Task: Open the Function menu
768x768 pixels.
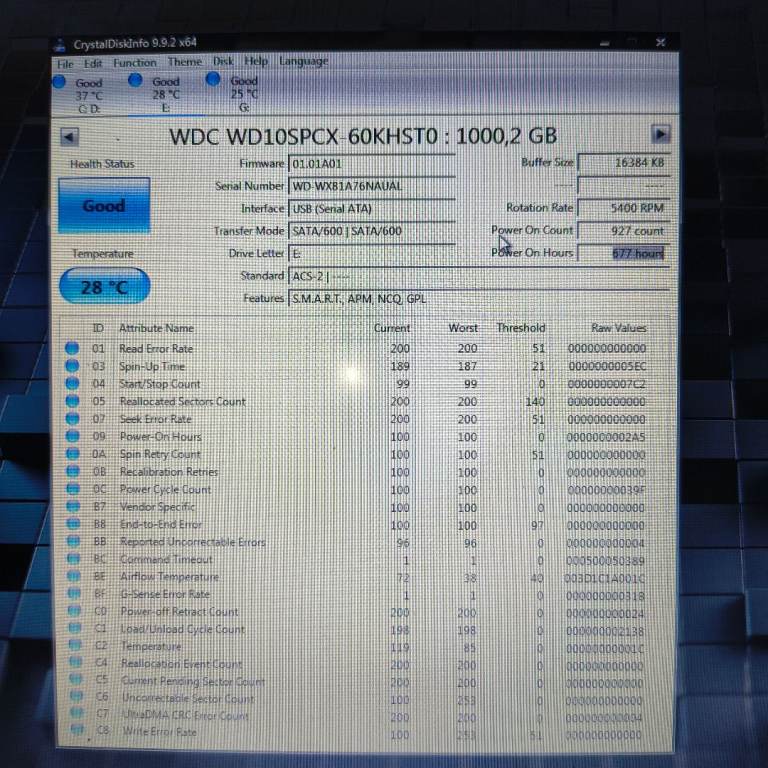Action: 135,63
